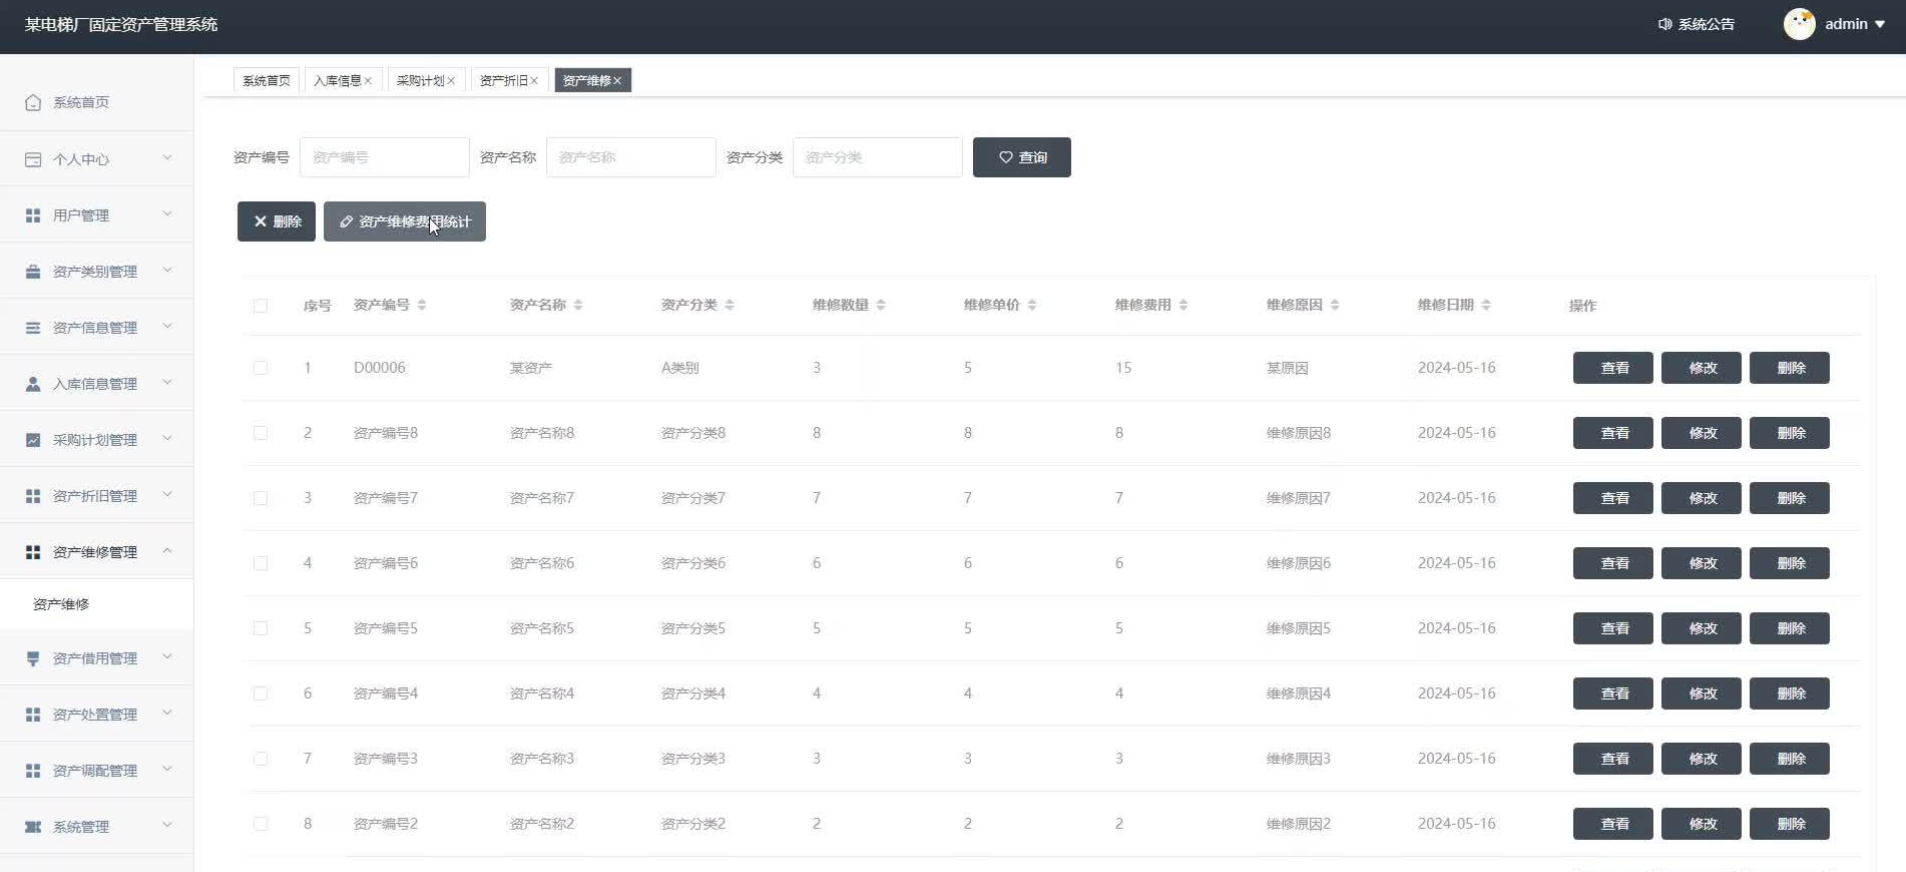Image resolution: width=1906 pixels, height=872 pixels.
Task: Expand 个人中心 menu chevron
Action: pyautogui.click(x=167, y=158)
